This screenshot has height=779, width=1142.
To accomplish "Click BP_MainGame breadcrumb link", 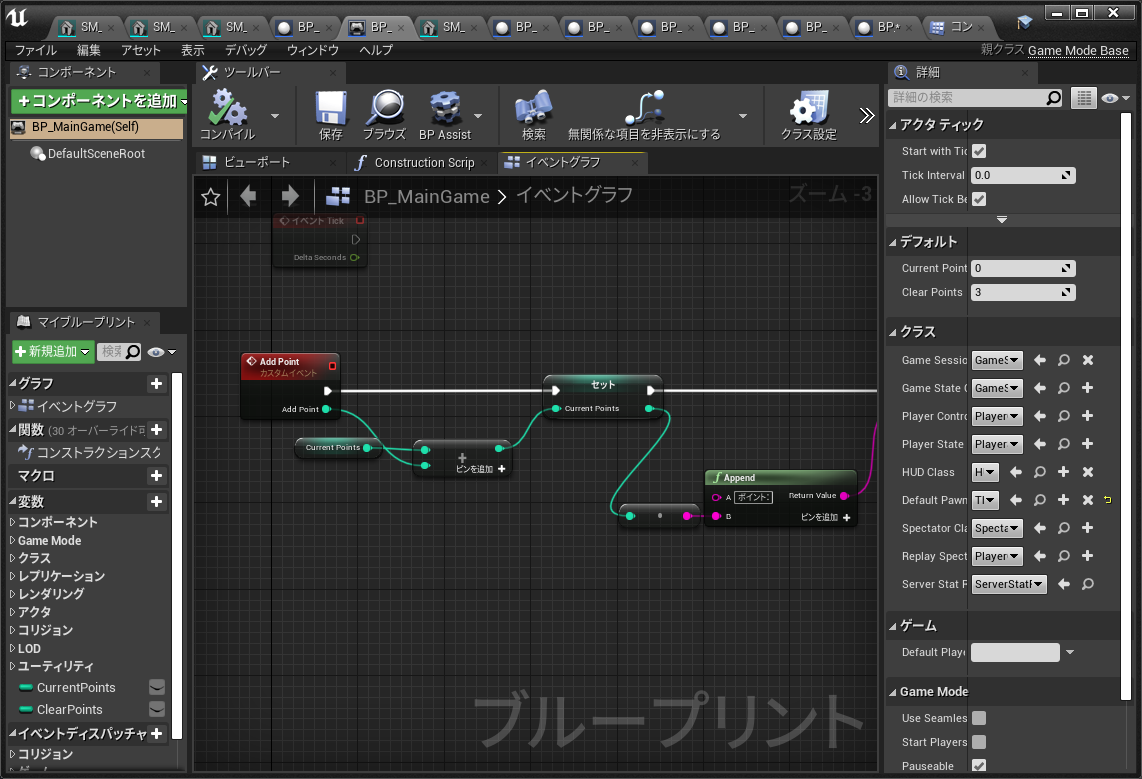I will 426,197.
